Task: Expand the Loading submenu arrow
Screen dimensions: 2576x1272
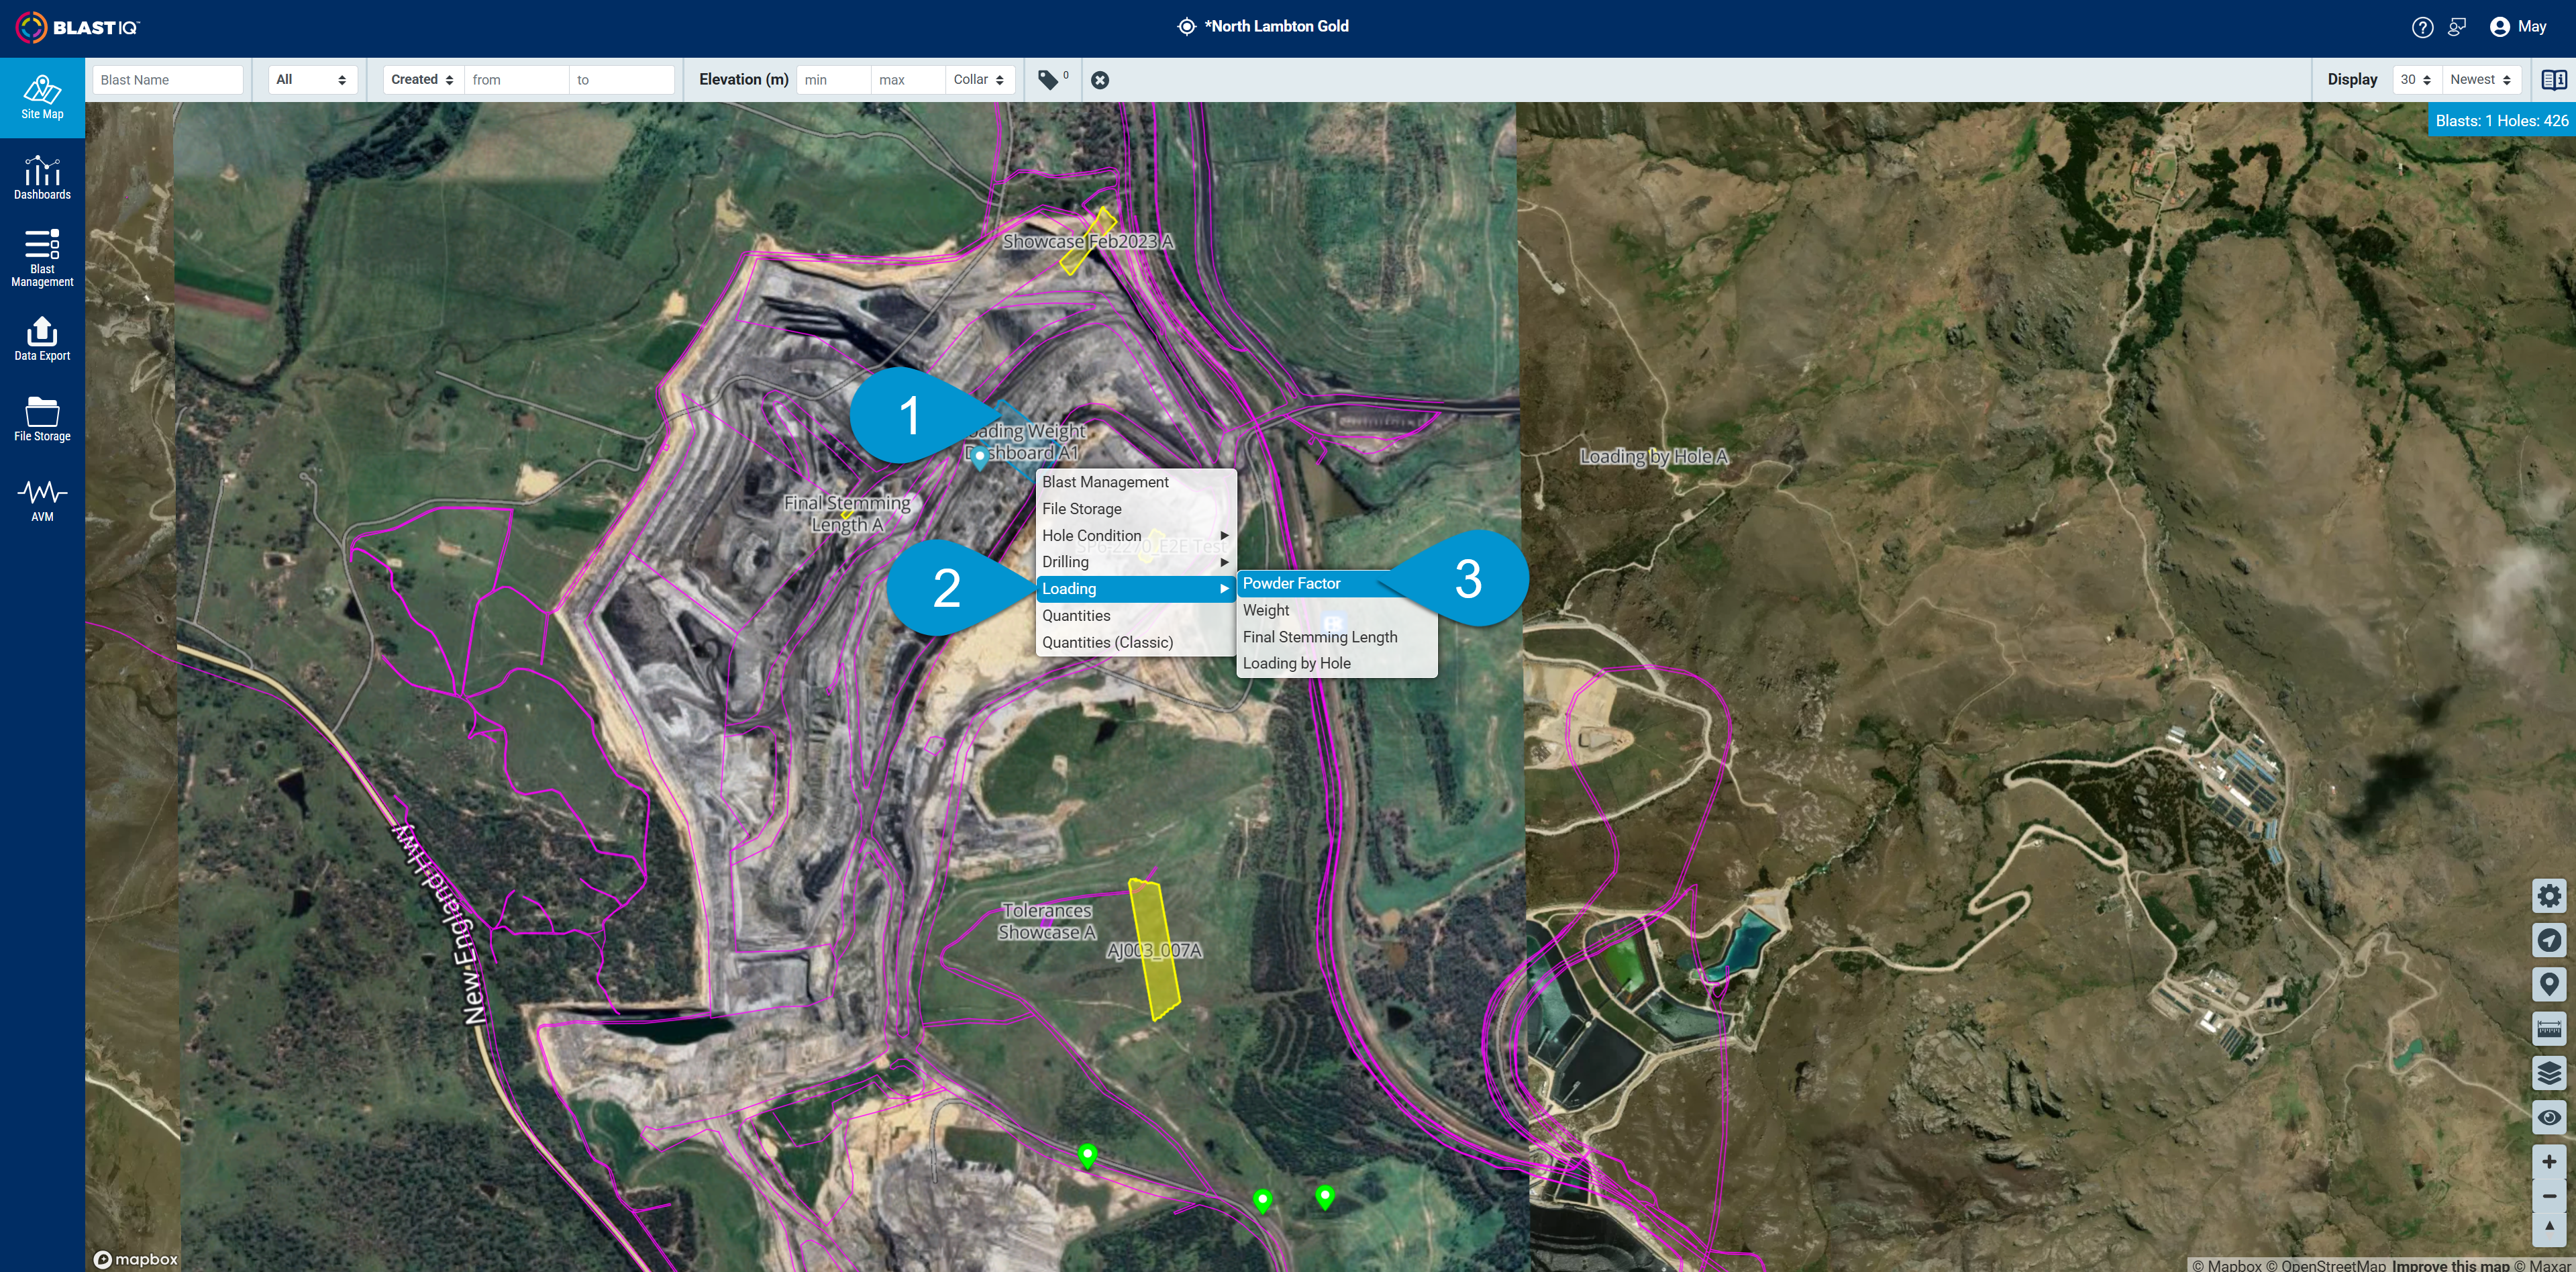Action: 1224,589
